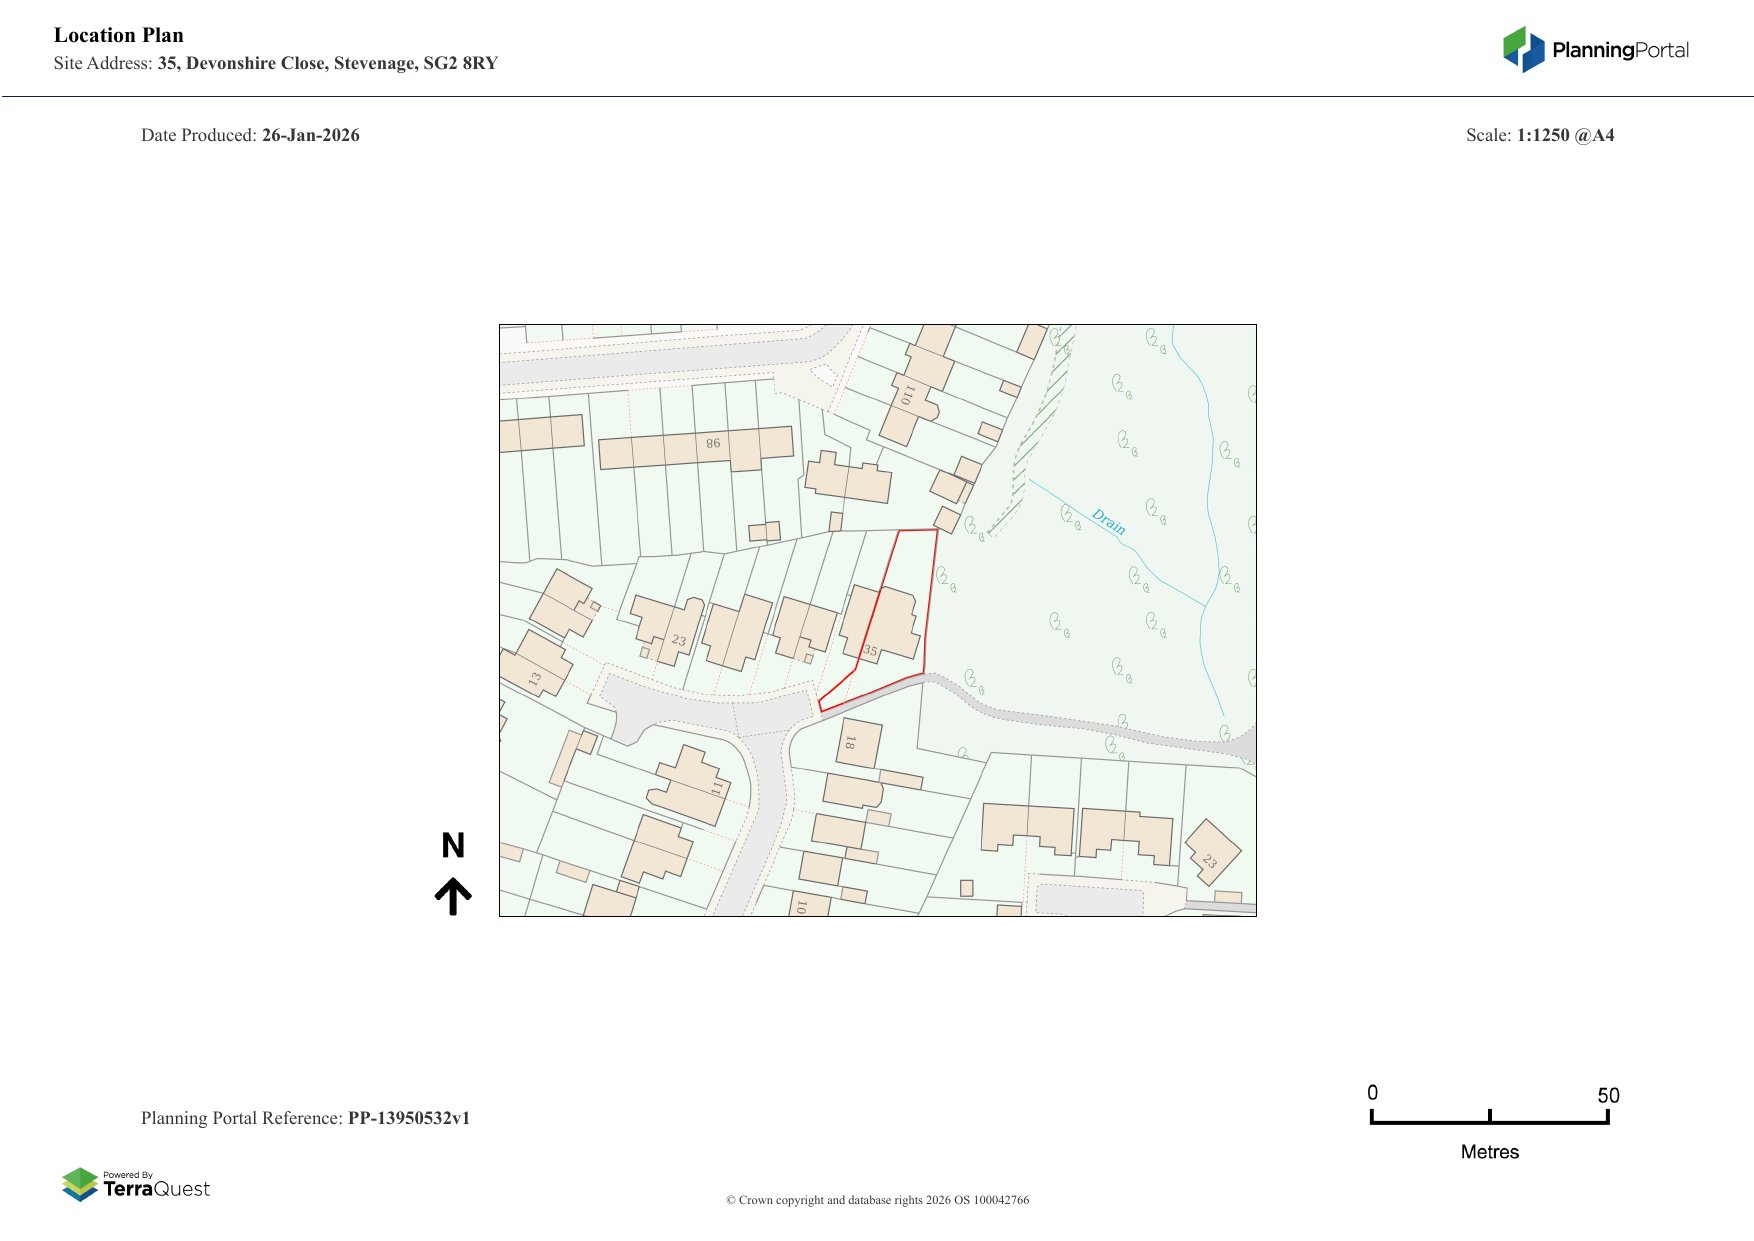
Task: Click the Metres scale bar label
Action: [1489, 1152]
